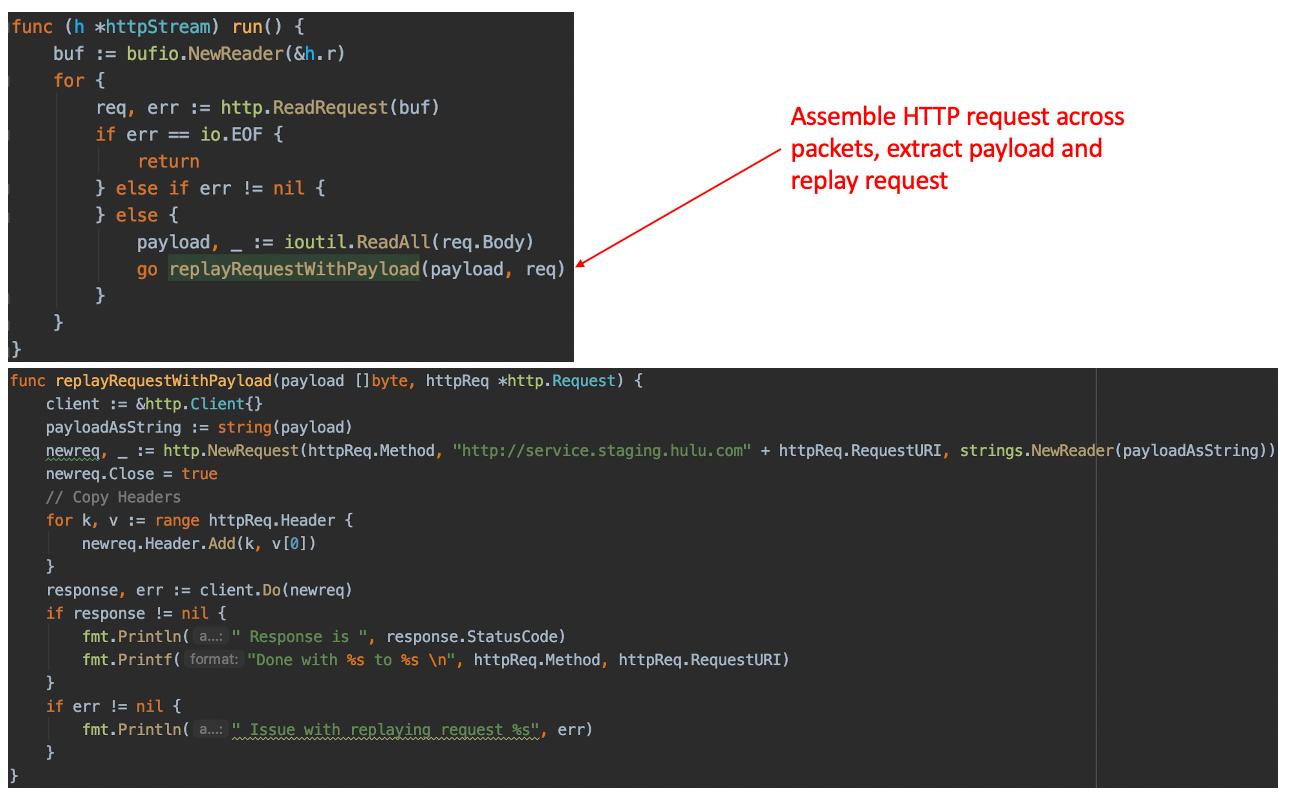
Task: Click "string(payload)" conversion
Action: coord(285,427)
